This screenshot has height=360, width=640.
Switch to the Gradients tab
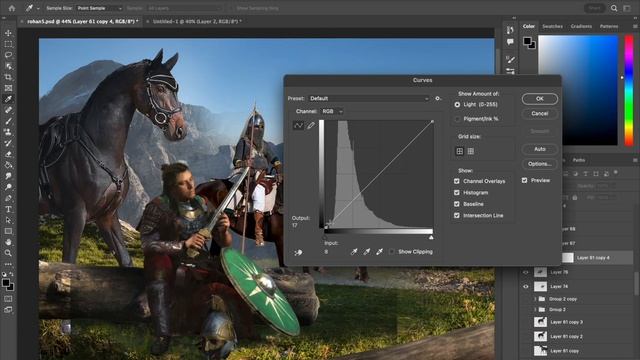coord(581,26)
